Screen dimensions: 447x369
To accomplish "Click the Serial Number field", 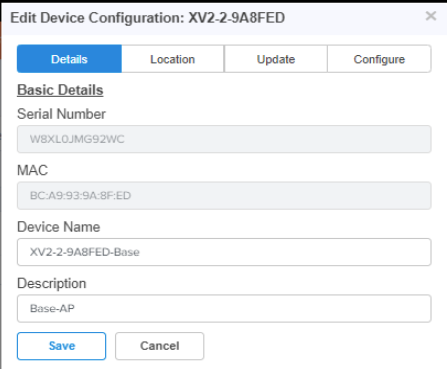I will tap(224, 139).
